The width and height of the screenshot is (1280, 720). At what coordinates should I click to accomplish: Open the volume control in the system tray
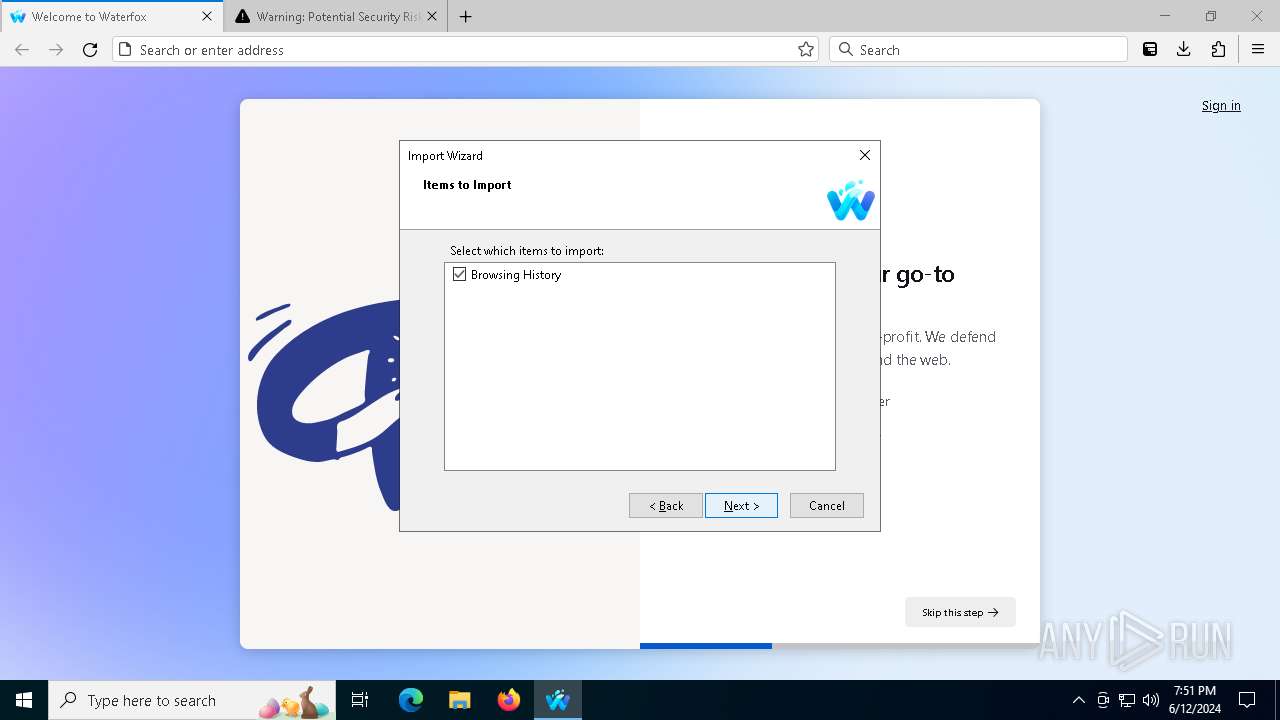click(1150, 700)
